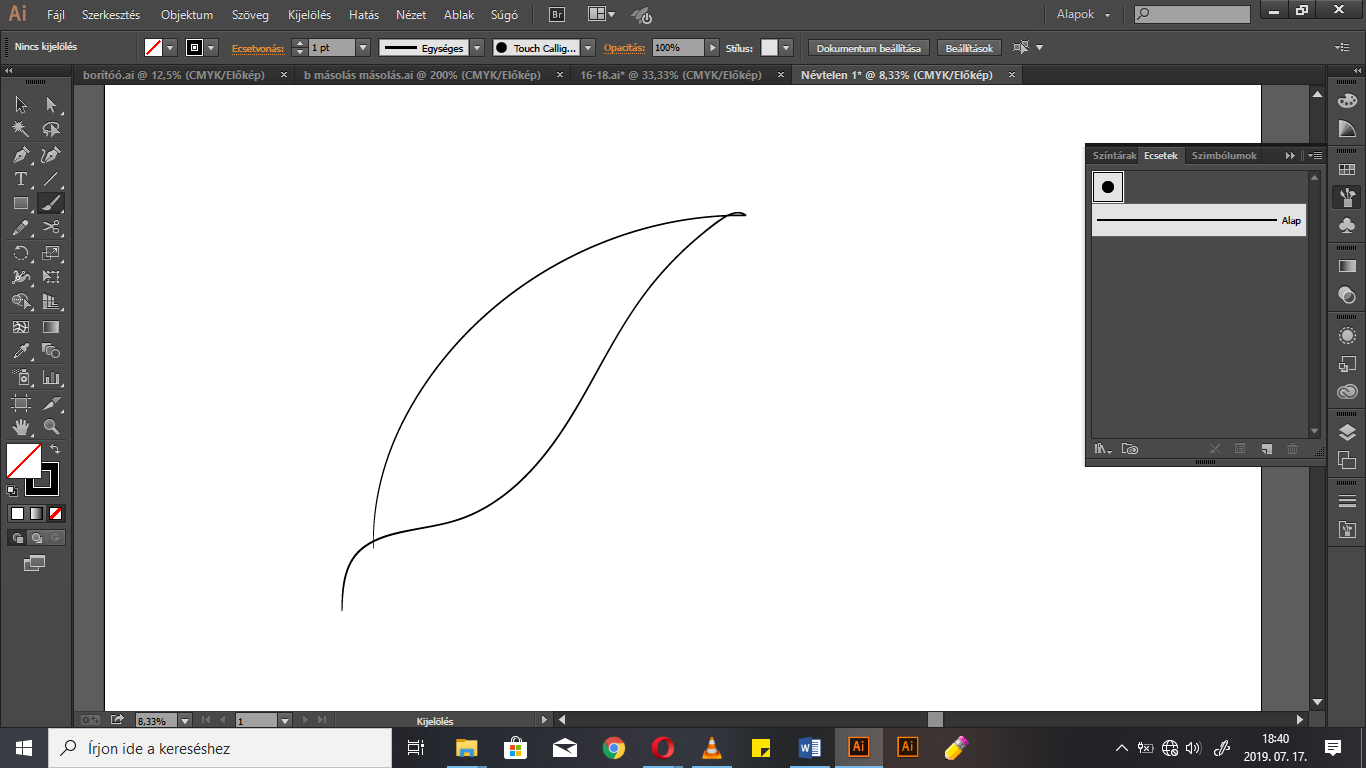
Task: Select the Rectangle tool
Action: coord(21,203)
